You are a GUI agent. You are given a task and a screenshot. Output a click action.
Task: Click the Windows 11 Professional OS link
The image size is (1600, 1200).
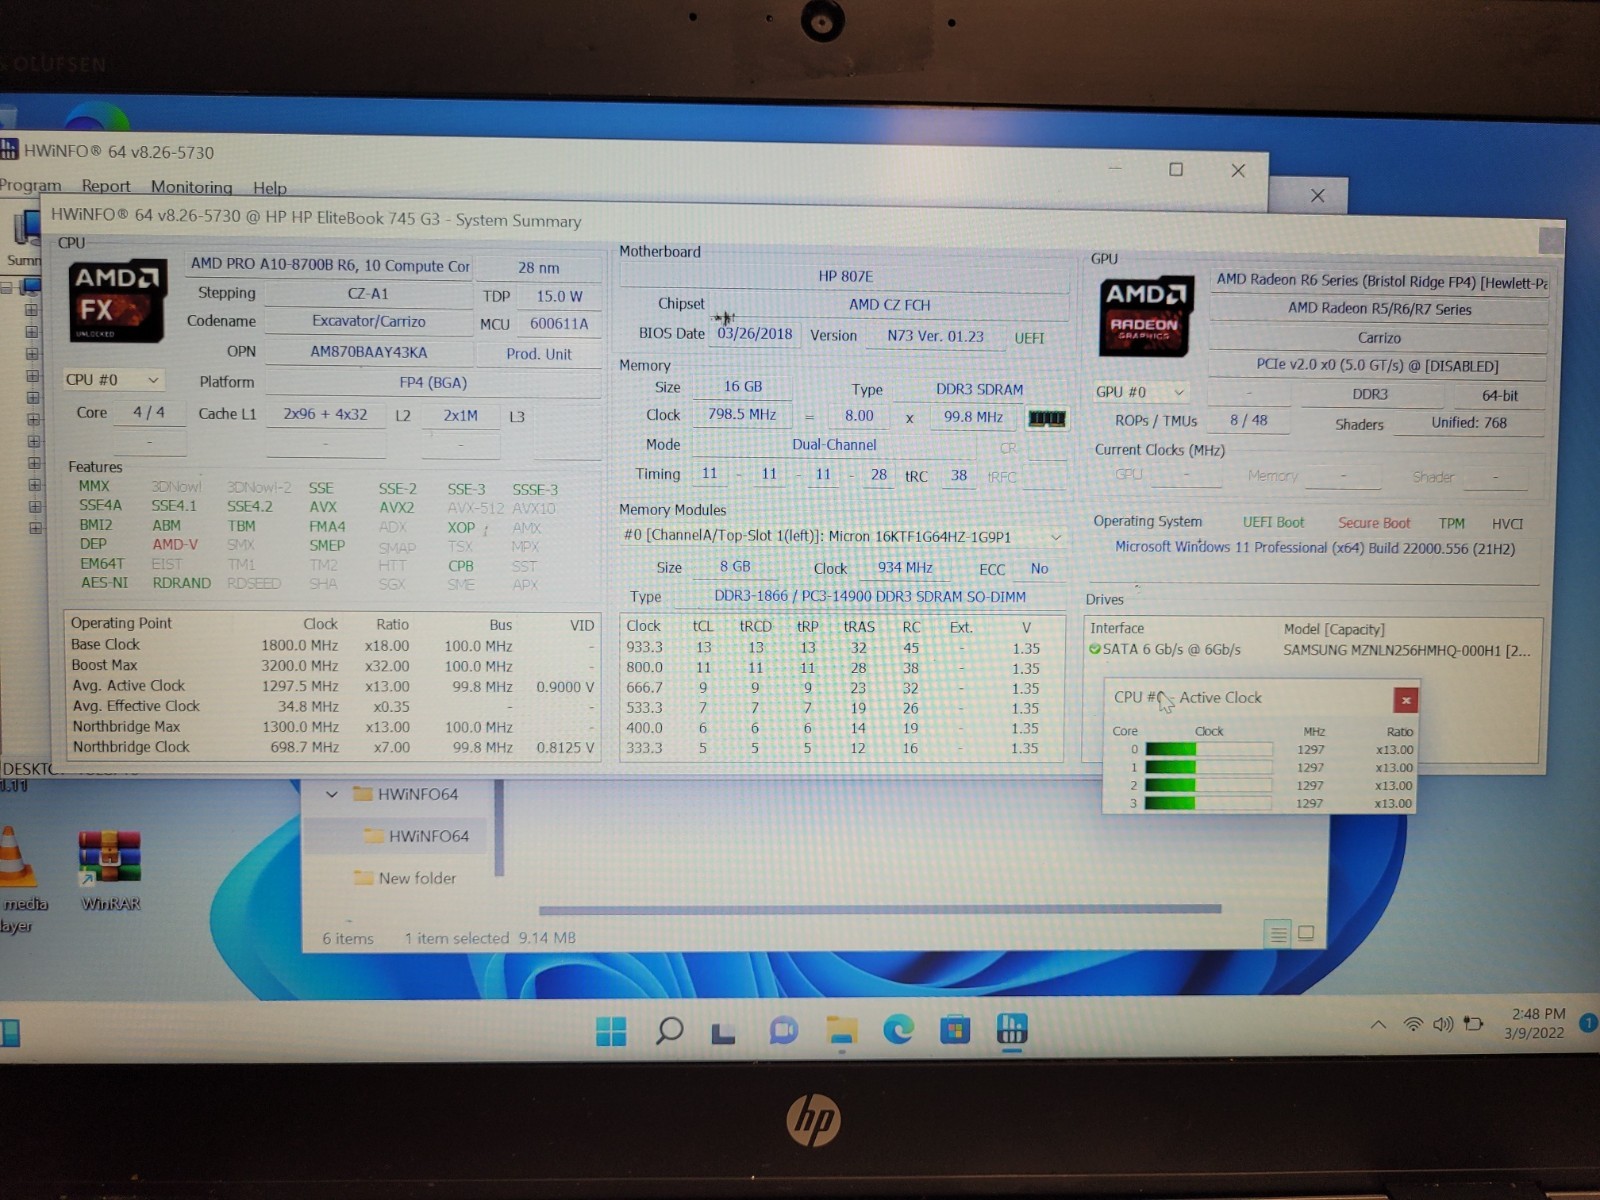coord(1315,548)
